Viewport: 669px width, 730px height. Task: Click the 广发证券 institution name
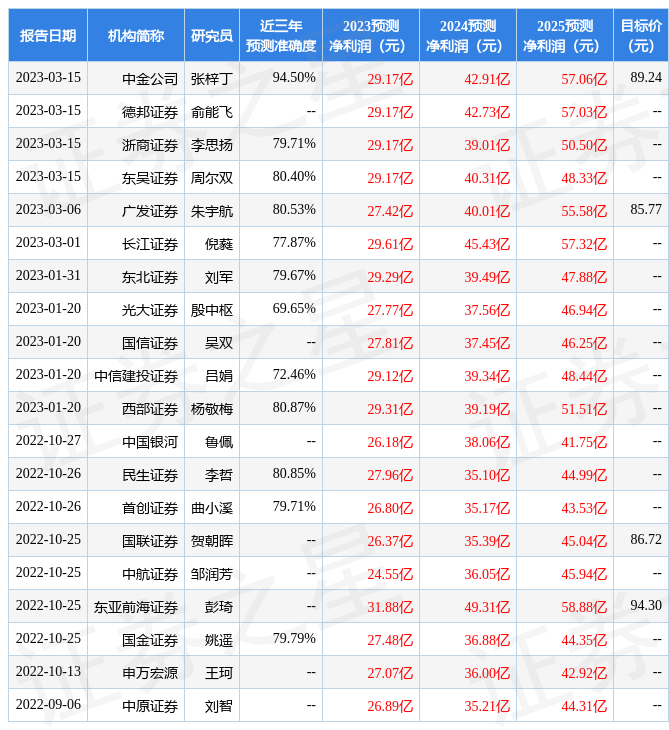(150, 210)
